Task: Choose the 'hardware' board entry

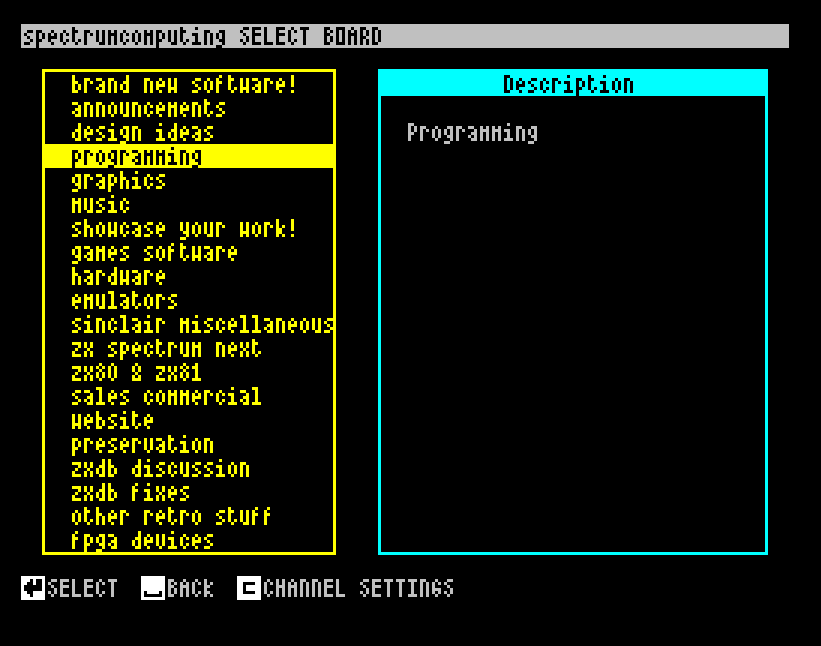Action: [x=118, y=277]
